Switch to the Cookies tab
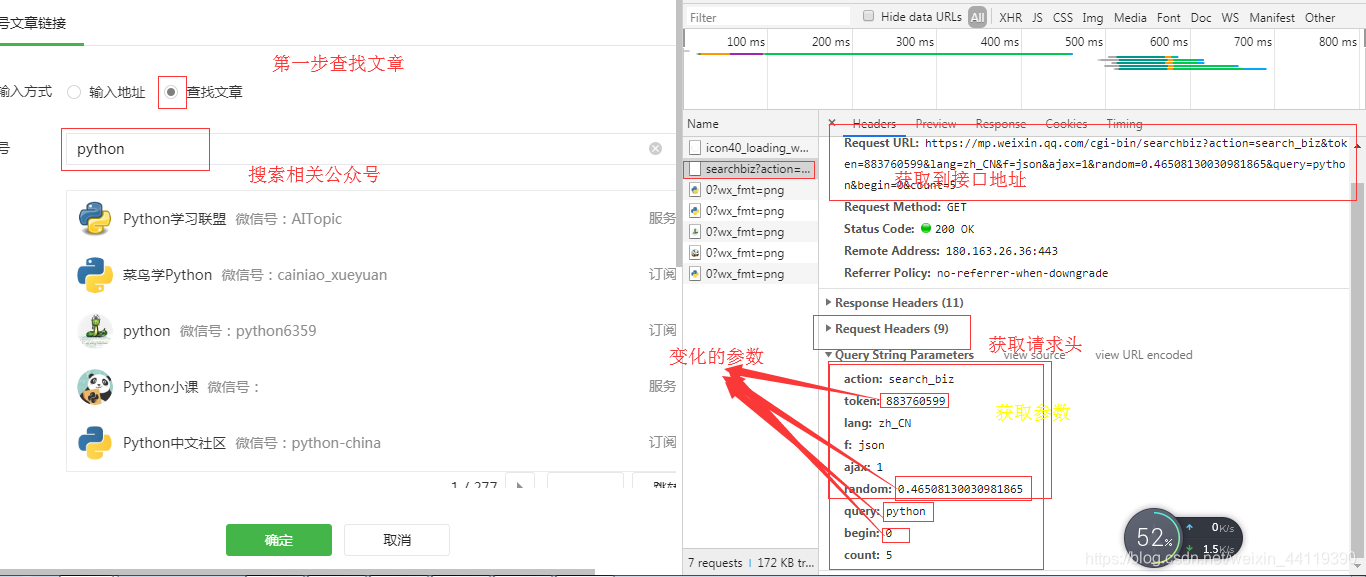The height and width of the screenshot is (577, 1366). coord(1066,124)
